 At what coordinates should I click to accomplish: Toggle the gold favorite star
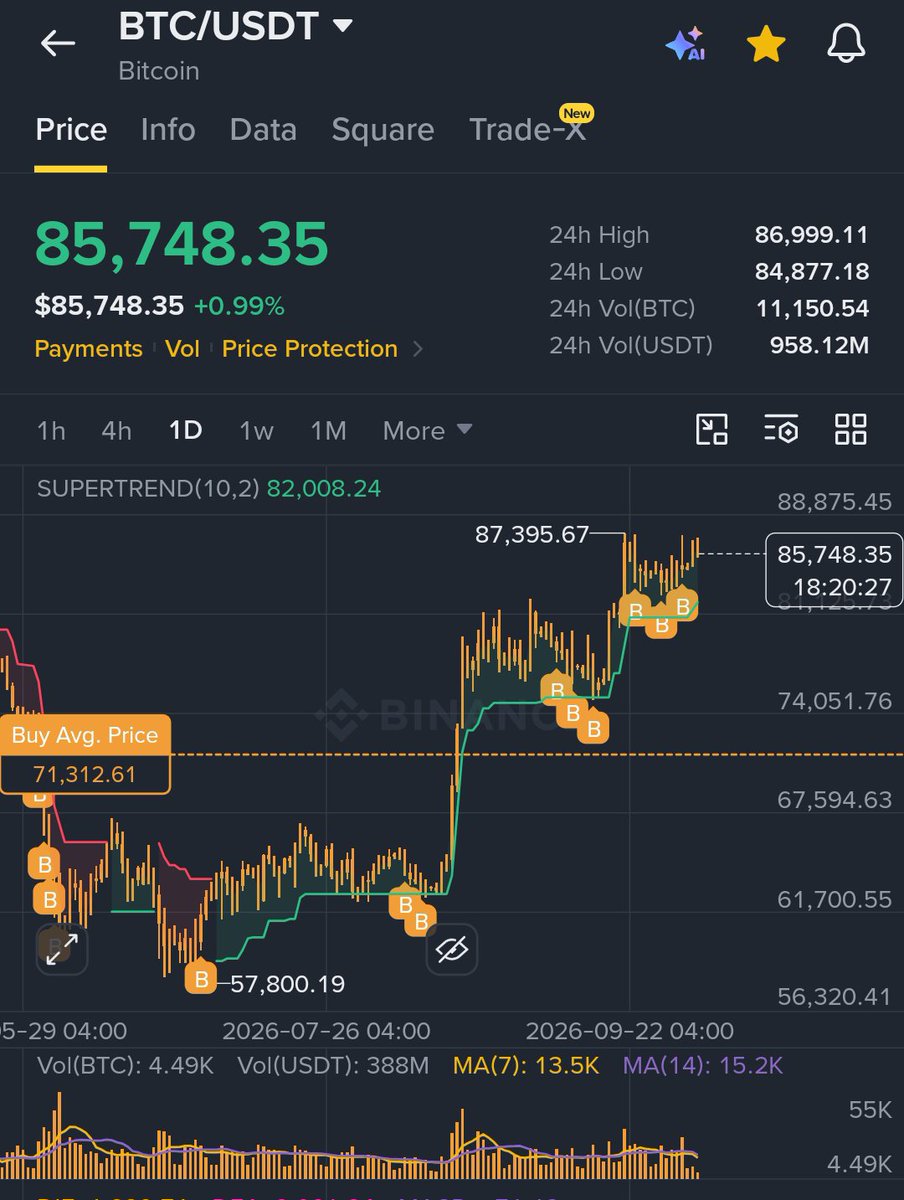coord(766,44)
